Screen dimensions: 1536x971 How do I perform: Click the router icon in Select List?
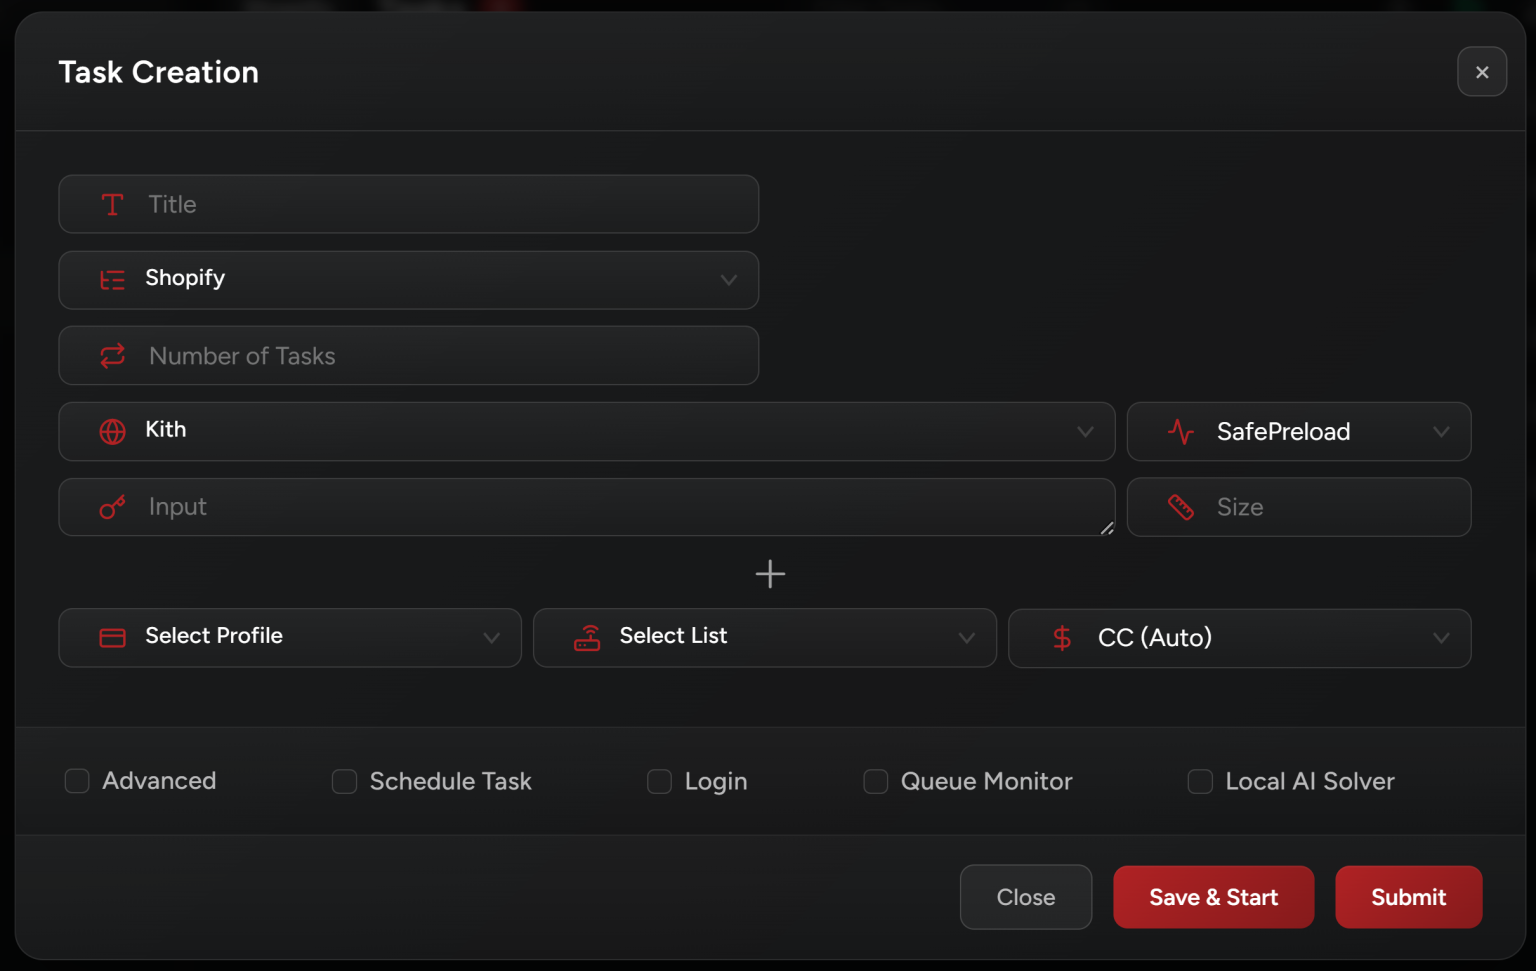[587, 638]
